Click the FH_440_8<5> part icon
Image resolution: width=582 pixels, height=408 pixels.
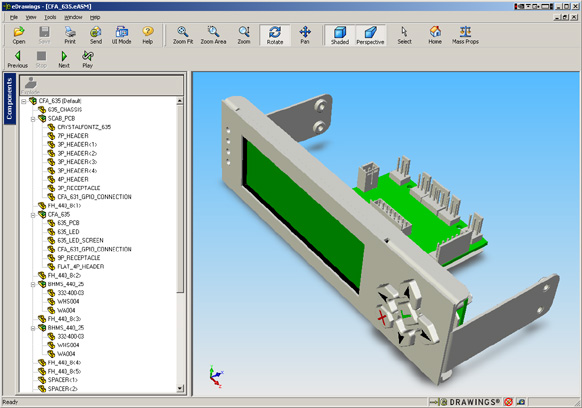coord(42,371)
